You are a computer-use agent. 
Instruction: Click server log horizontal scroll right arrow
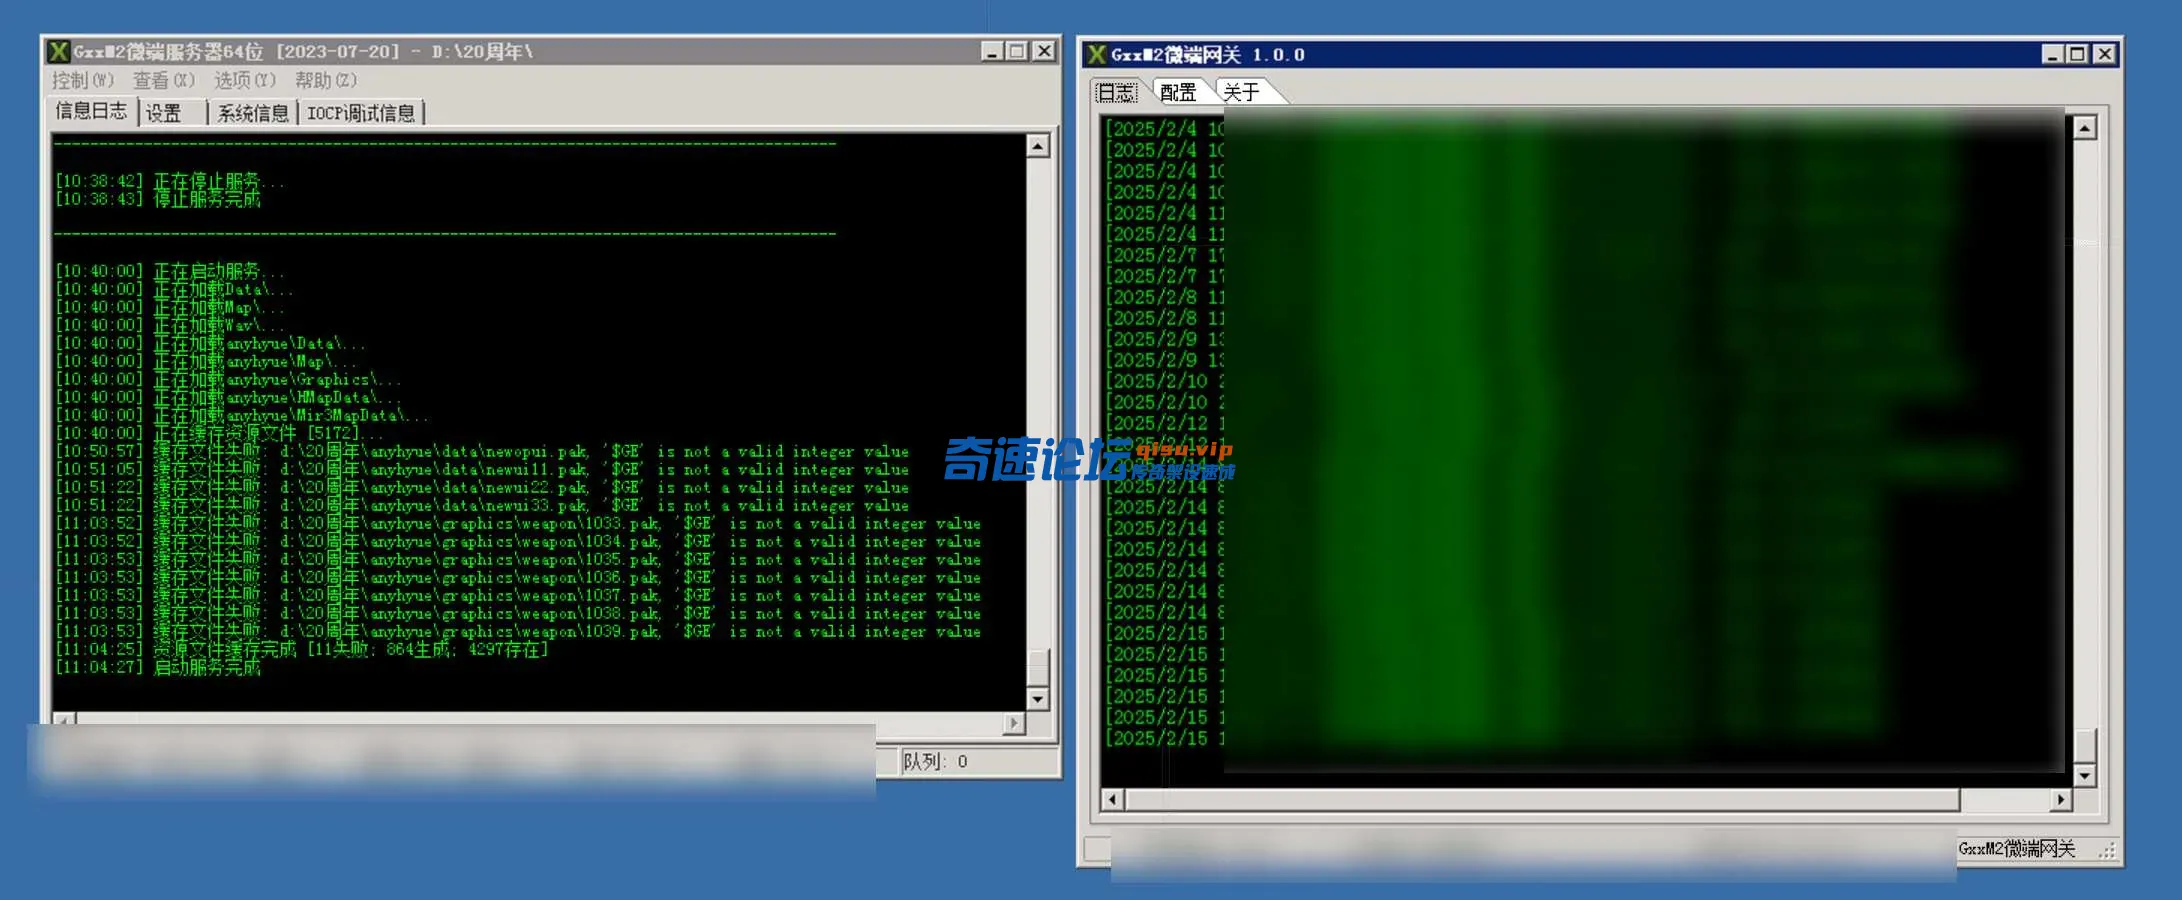1014,722
